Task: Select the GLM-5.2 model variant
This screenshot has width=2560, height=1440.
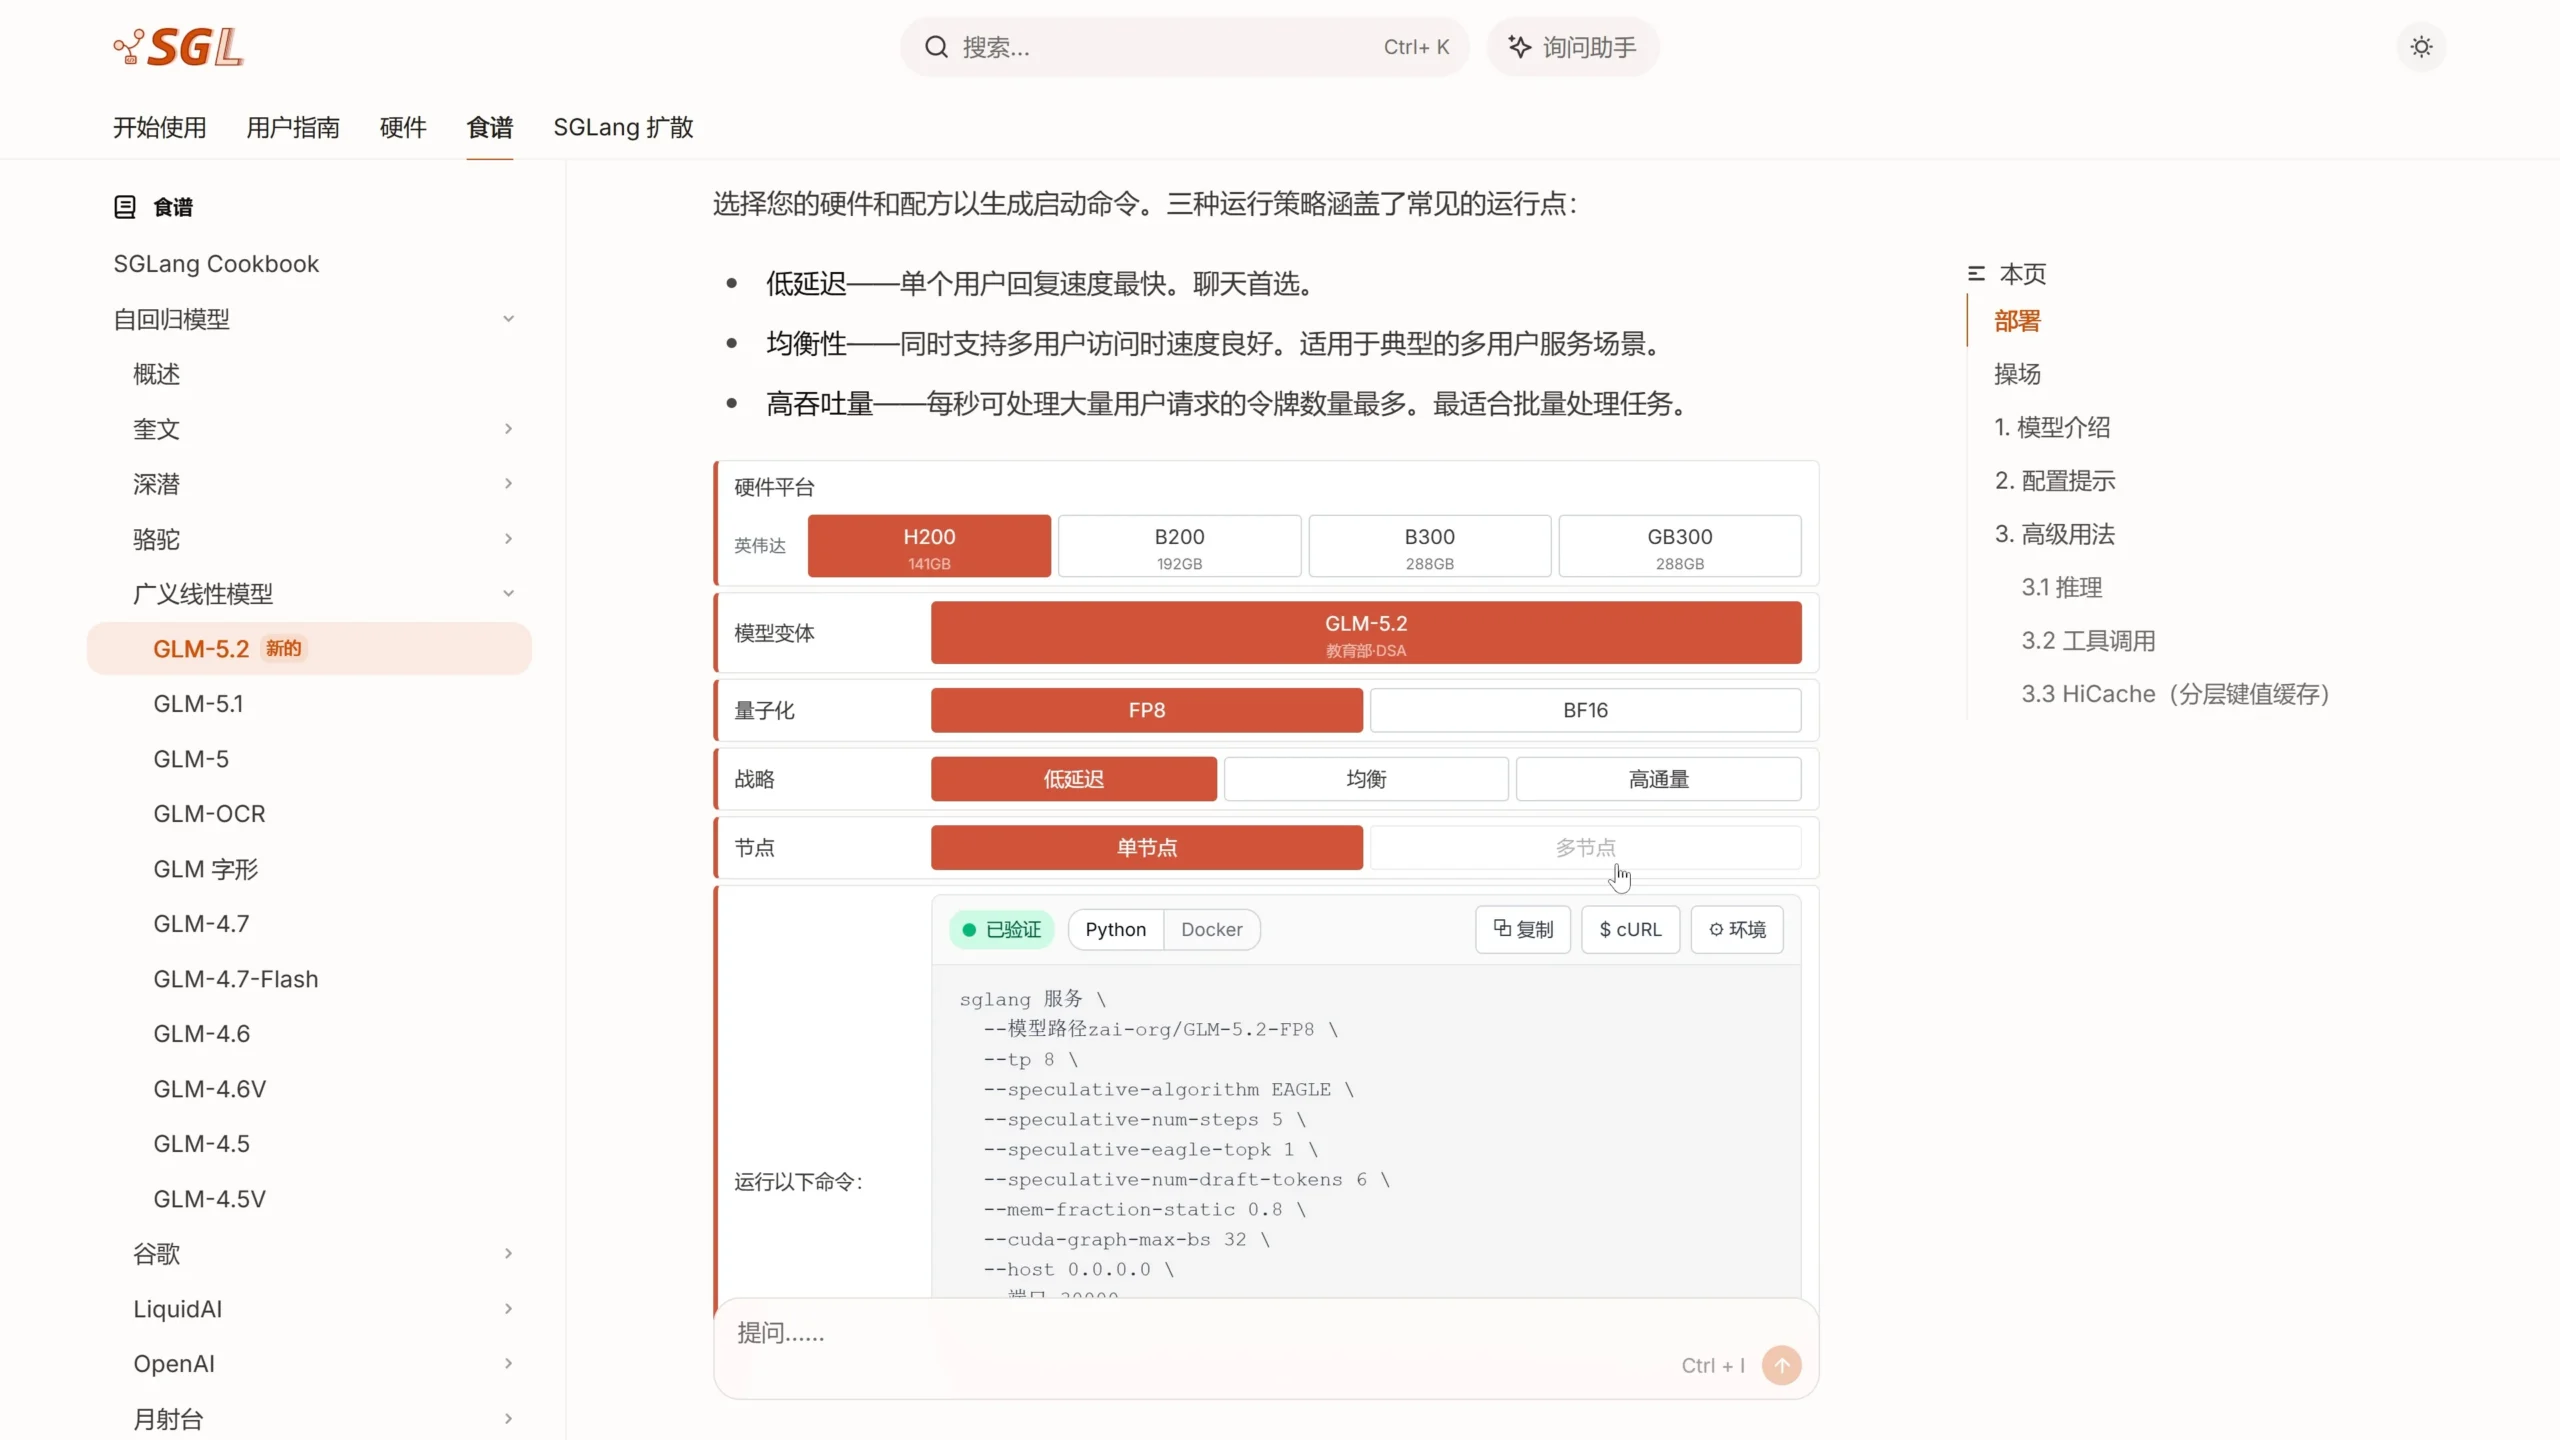Action: pos(1366,633)
